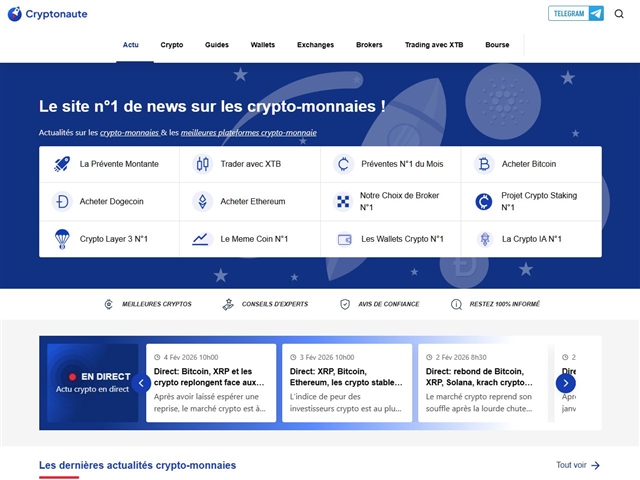Click the arrow icon next to Tout voir

coord(596,465)
